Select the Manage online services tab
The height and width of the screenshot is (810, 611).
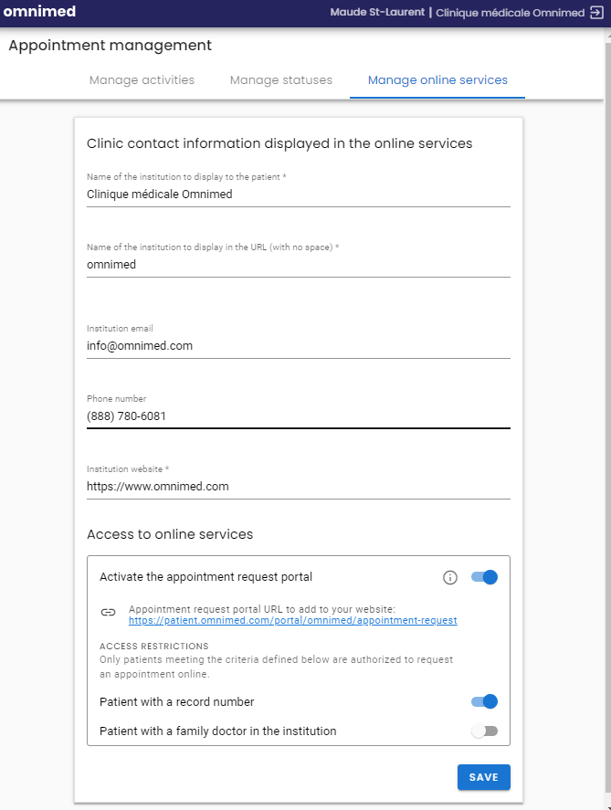pos(437,80)
